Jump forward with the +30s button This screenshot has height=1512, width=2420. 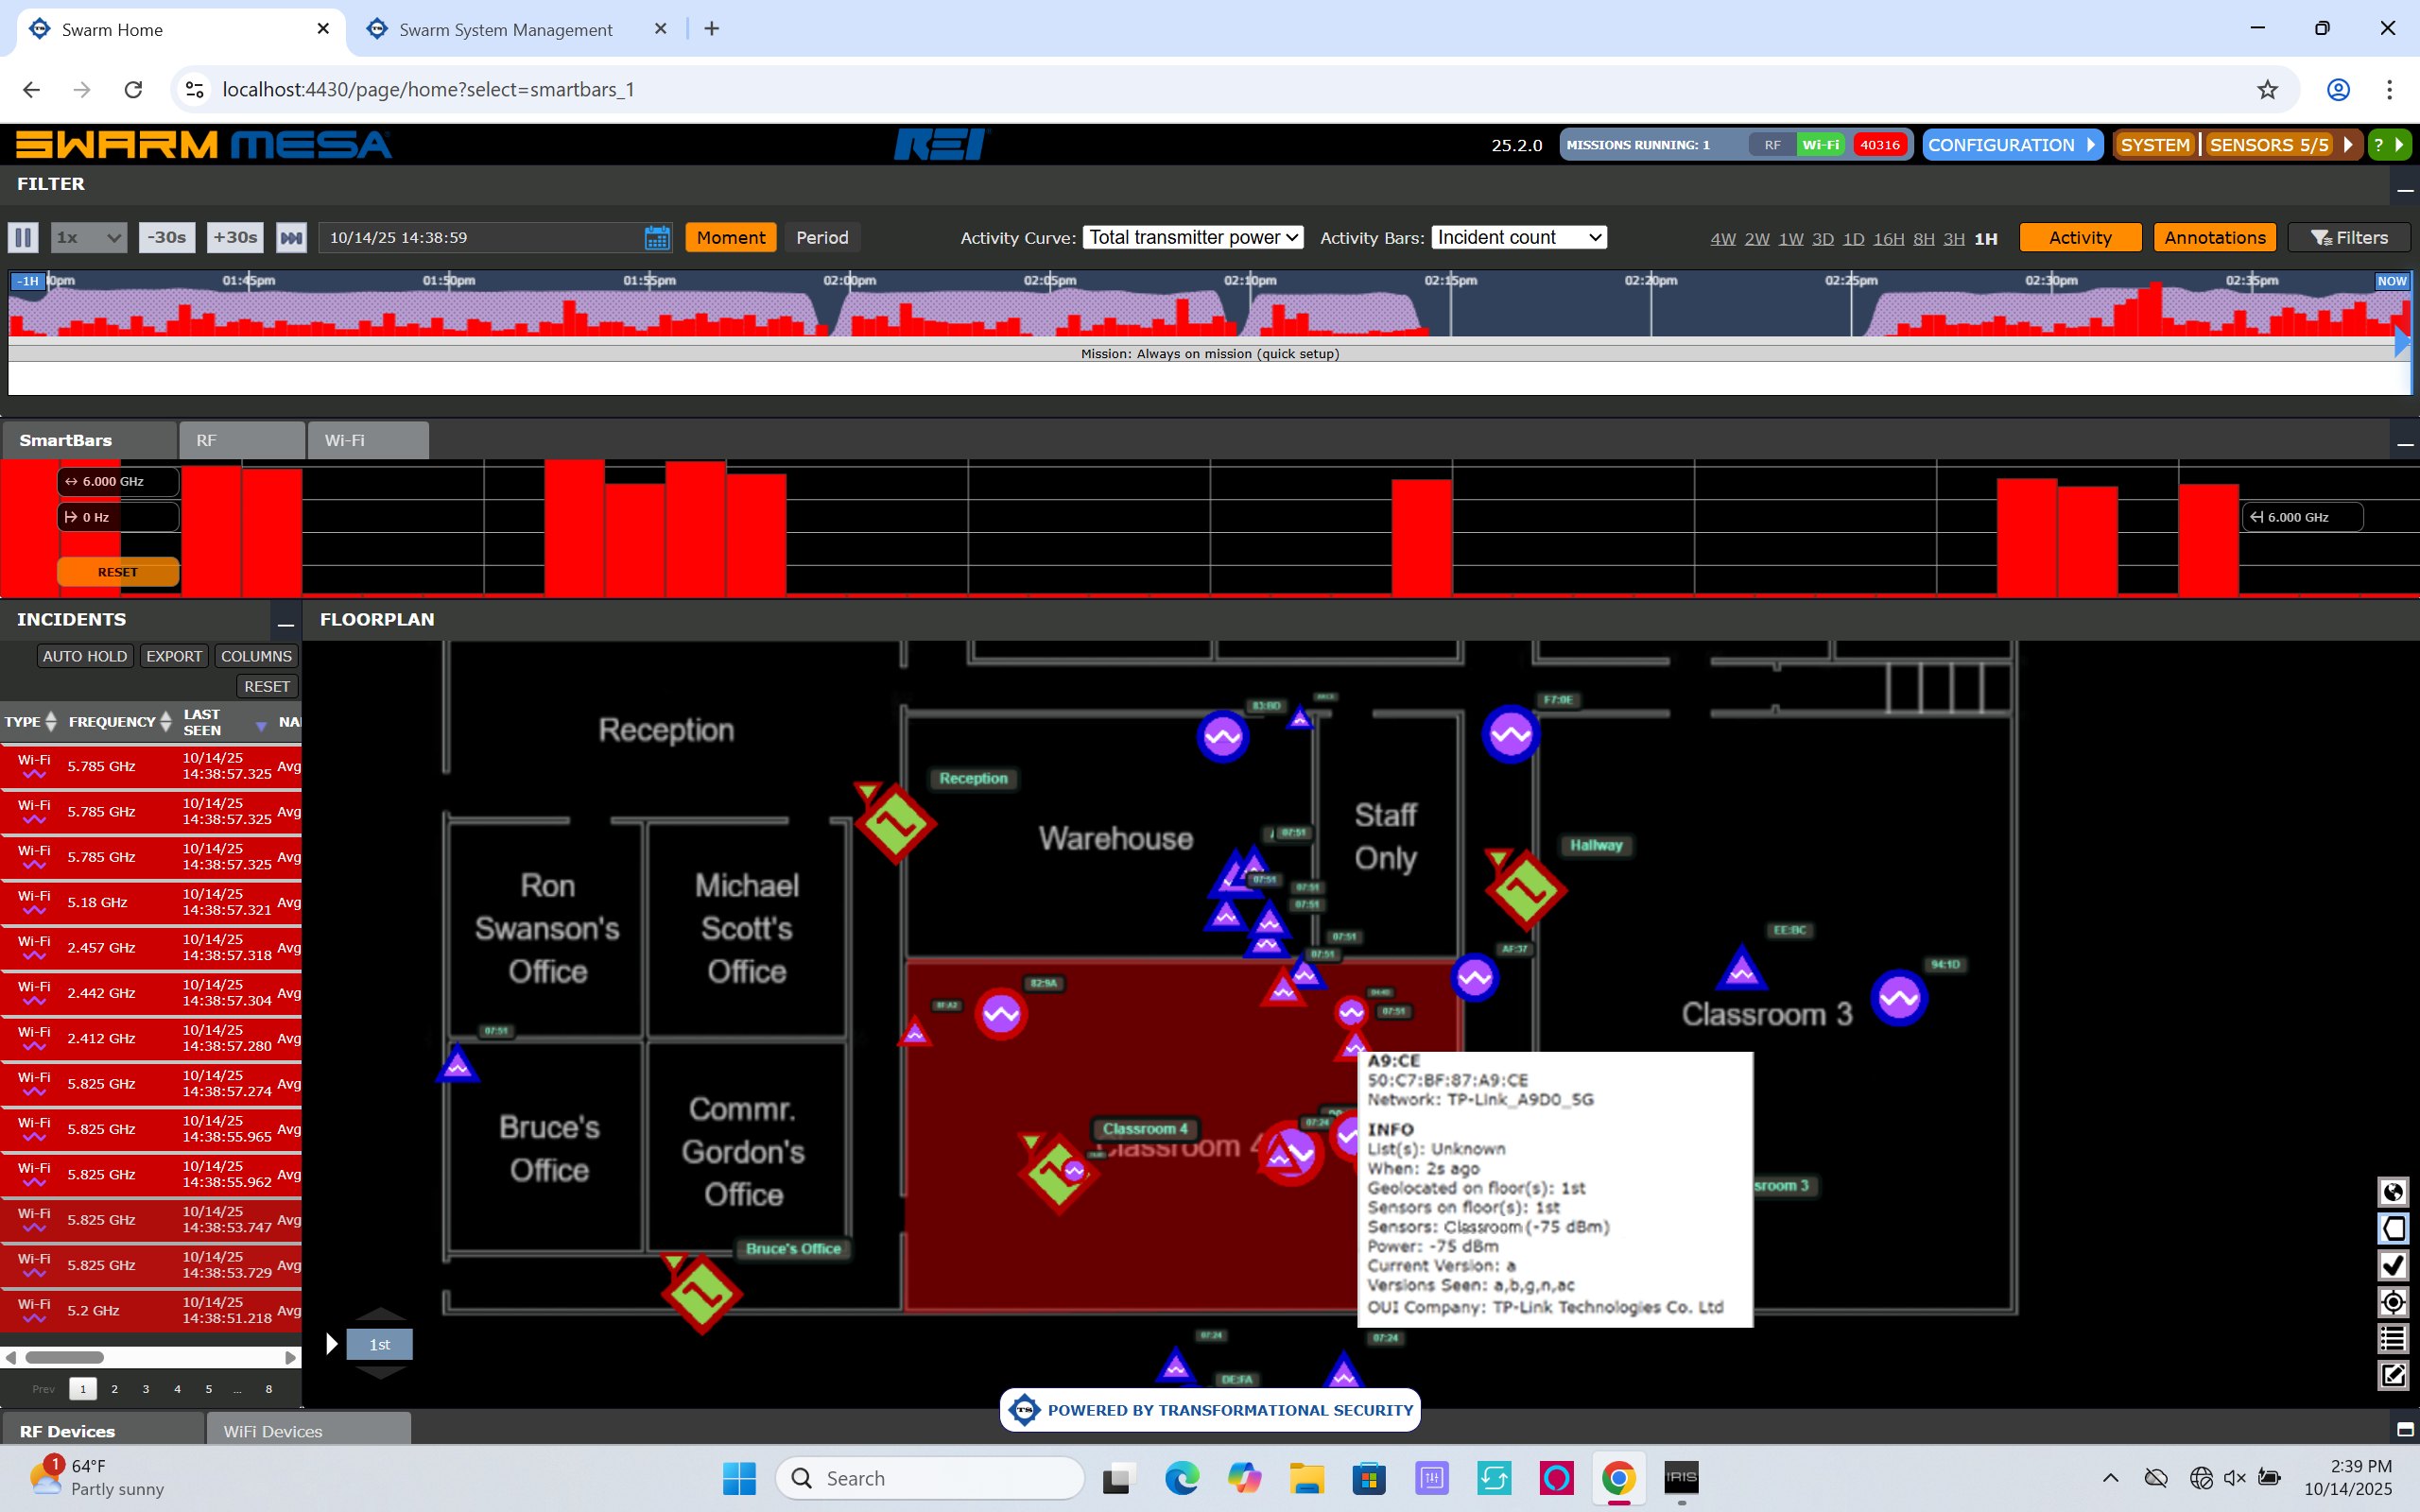[235, 238]
